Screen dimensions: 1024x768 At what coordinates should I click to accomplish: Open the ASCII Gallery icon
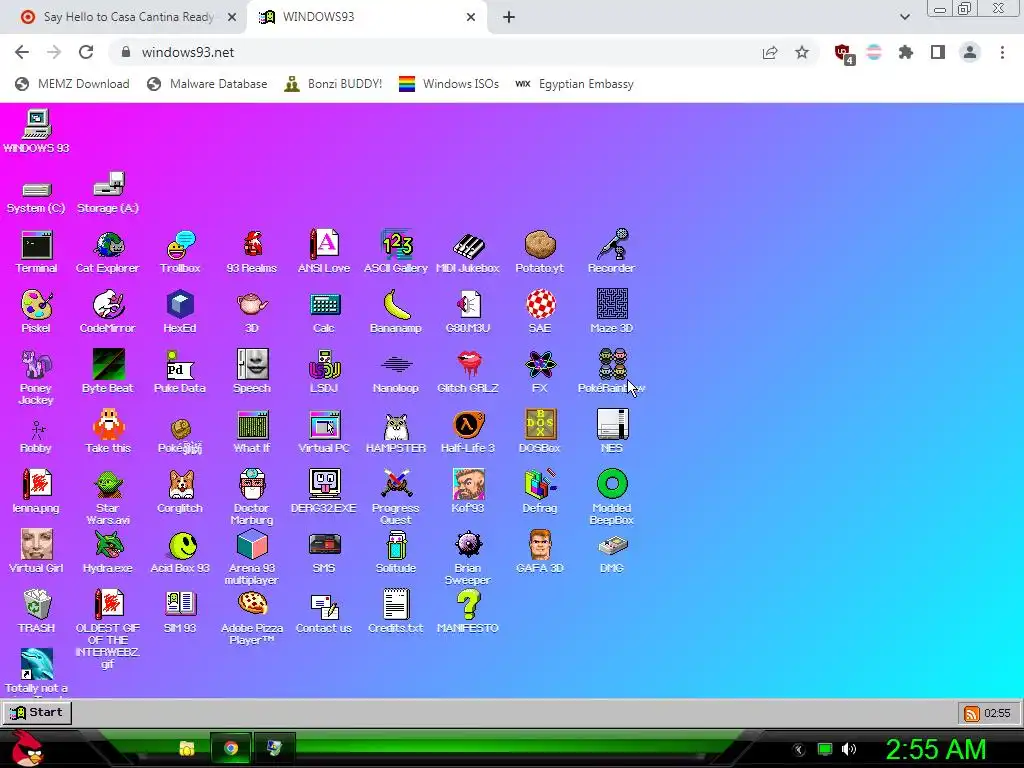pyautogui.click(x=396, y=251)
